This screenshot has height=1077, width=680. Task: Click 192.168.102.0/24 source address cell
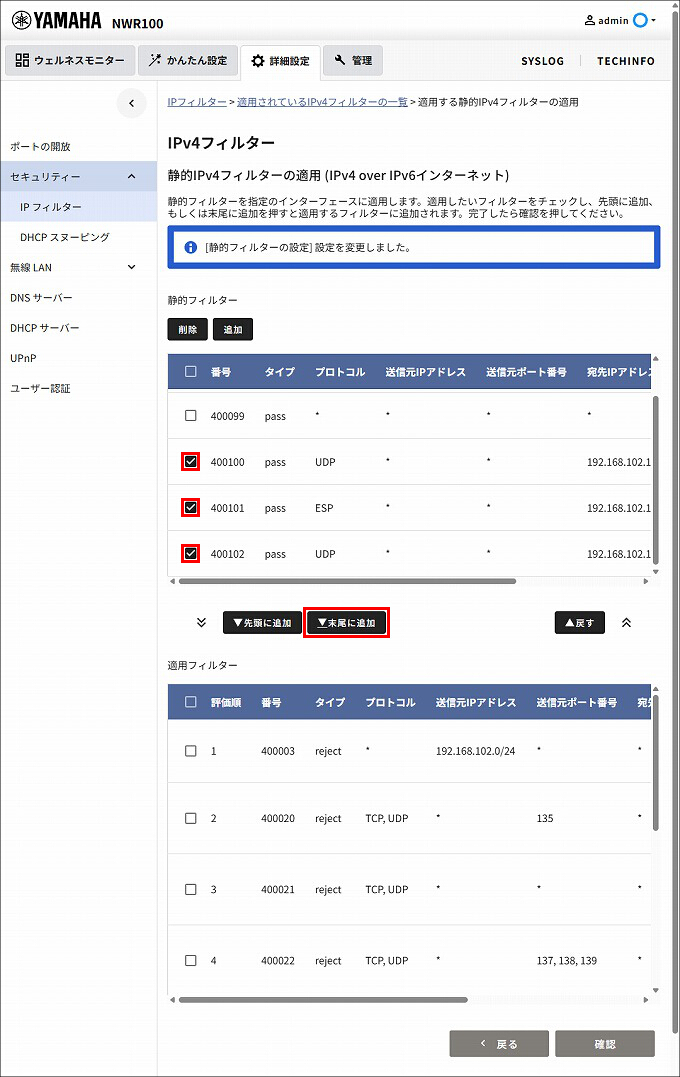pyautogui.click(x=475, y=751)
